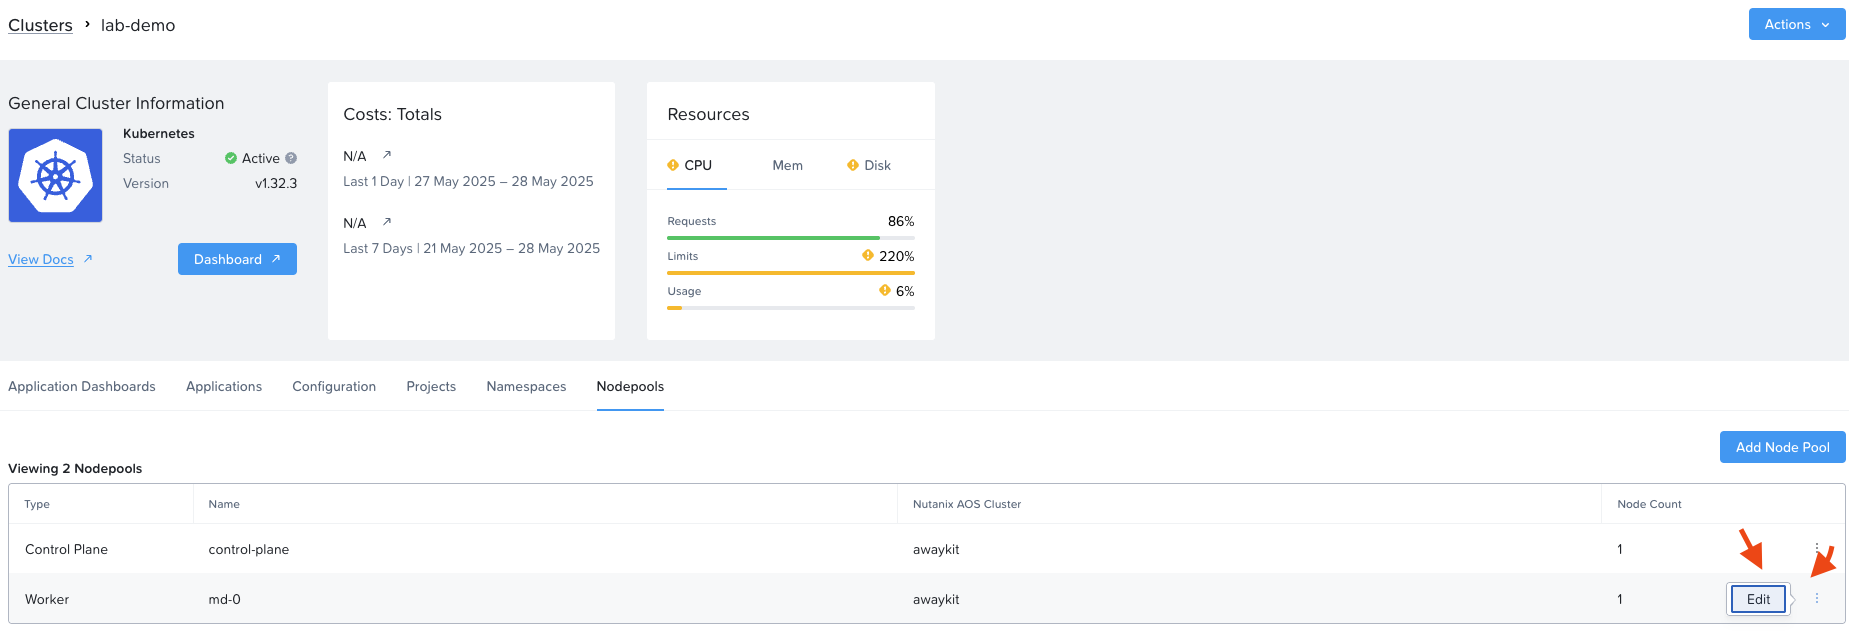Expand the Actions dropdown
1849x635 pixels.
[1797, 25]
